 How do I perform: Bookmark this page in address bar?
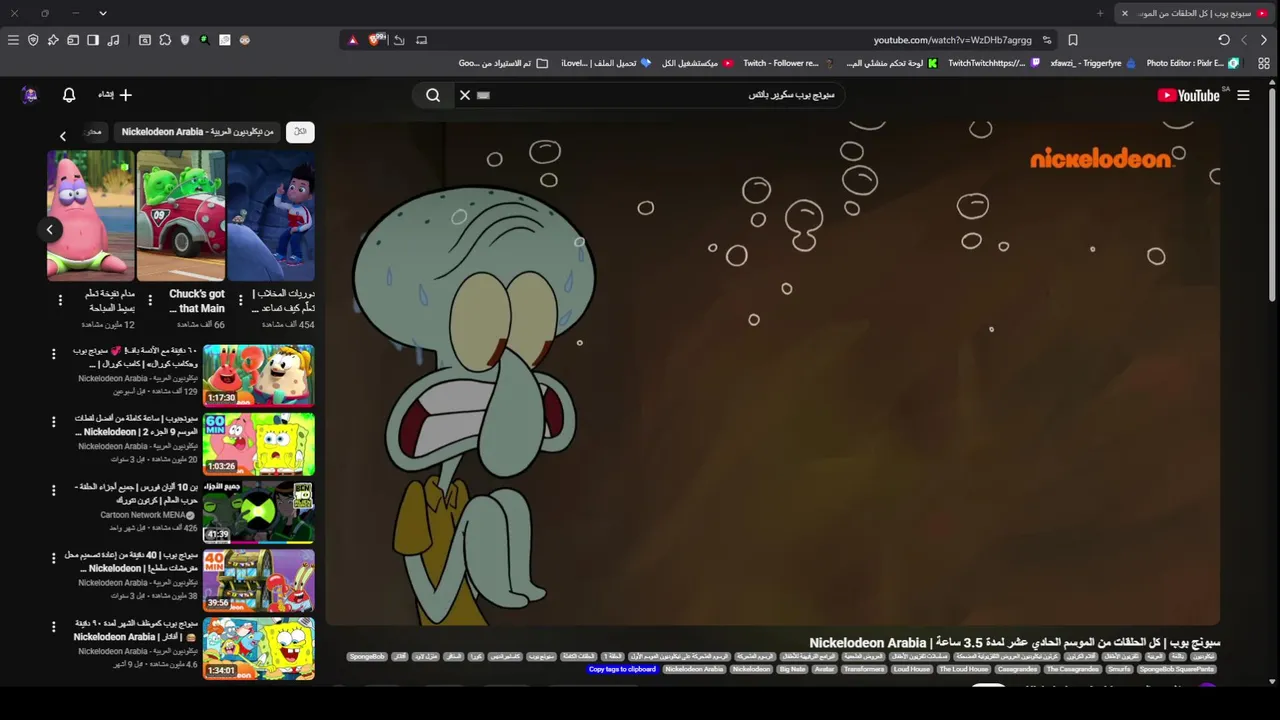pos(1073,40)
